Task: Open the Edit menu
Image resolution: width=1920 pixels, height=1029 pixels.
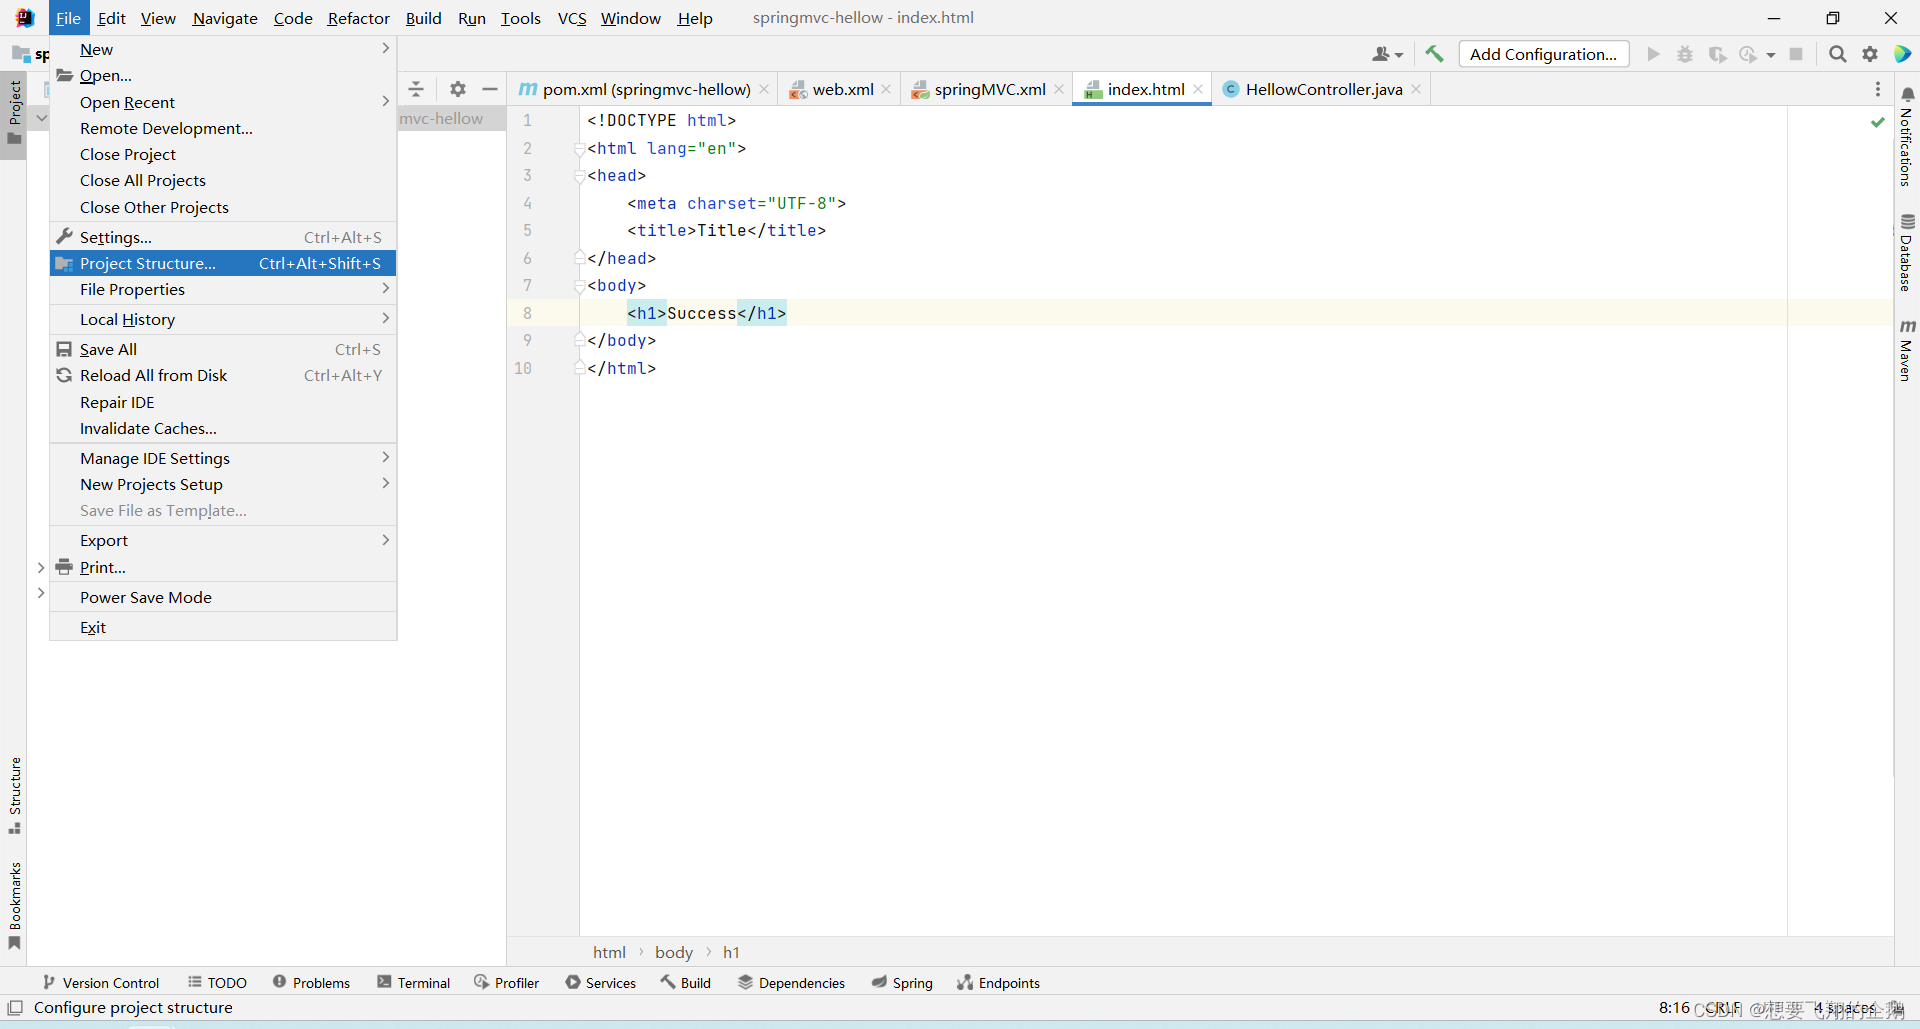Action: click(111, 18)
